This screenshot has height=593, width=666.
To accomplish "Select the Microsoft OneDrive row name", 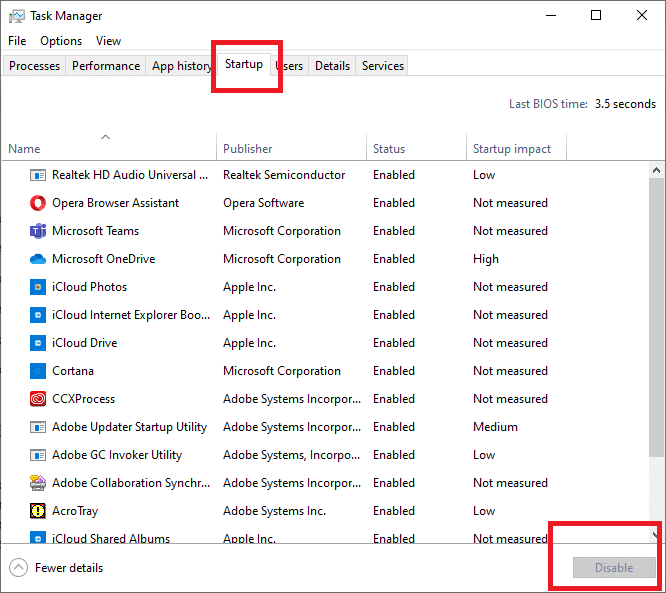I will tap(104, 259).
